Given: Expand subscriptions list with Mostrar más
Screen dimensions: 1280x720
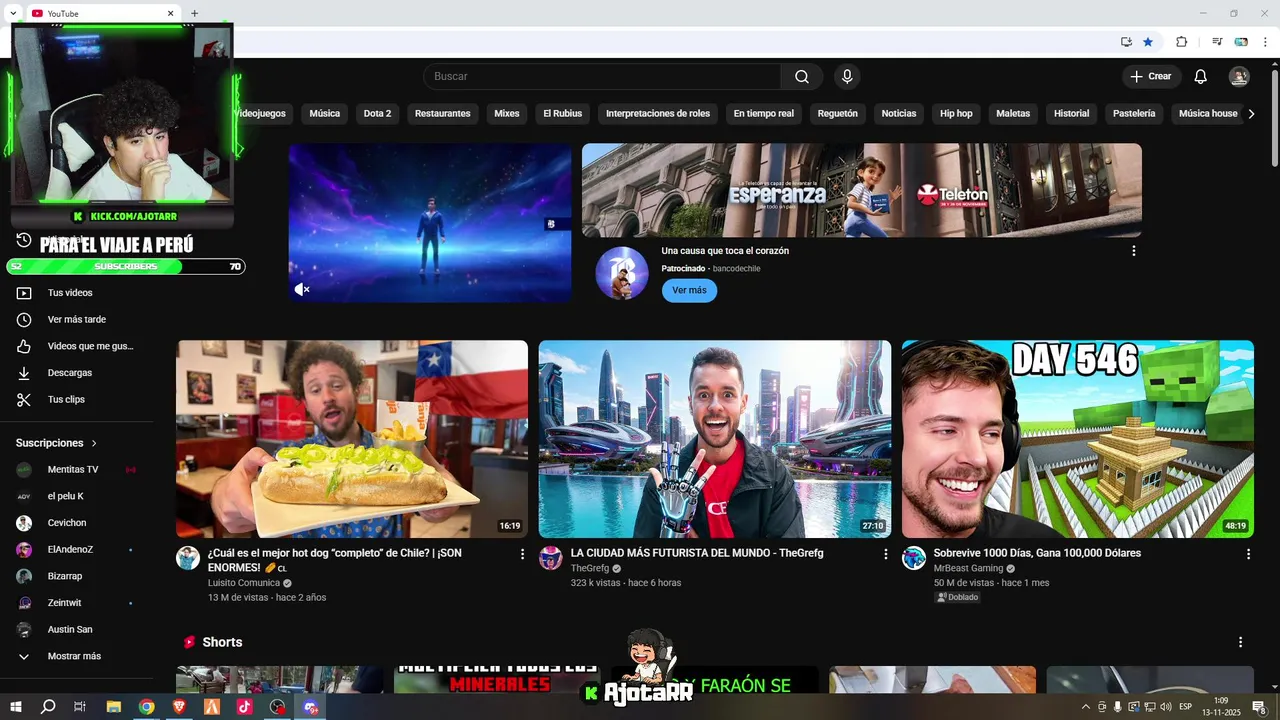Looking at the screenshot, I should click(x=74, y=656).
